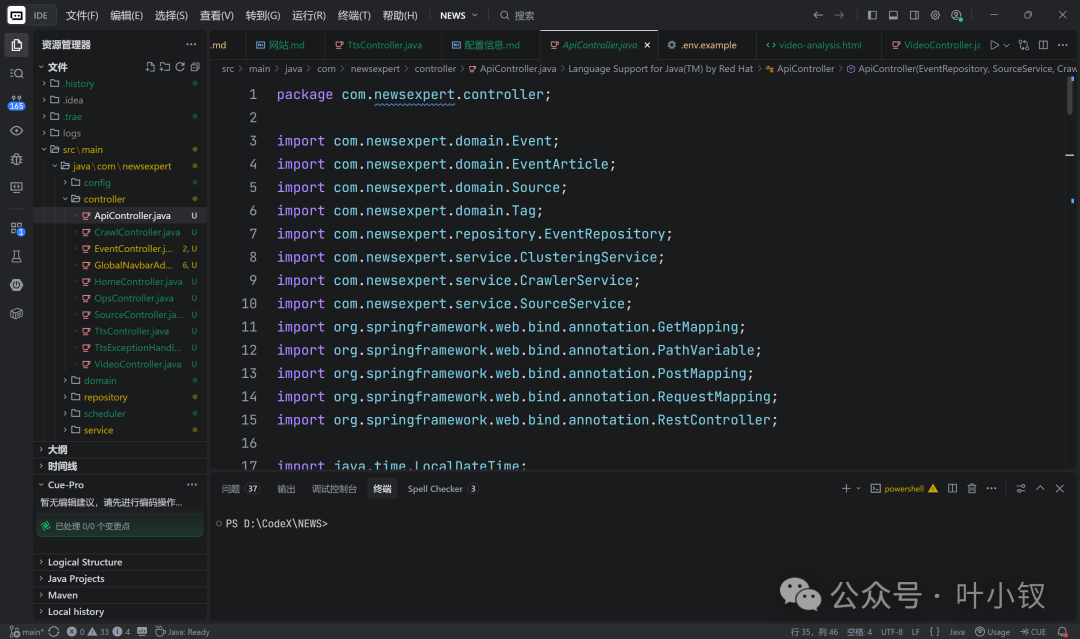Toggle the primary sidebar layout icon
Viewport: 1080px width, 639px height.
[x=872, y=15]
